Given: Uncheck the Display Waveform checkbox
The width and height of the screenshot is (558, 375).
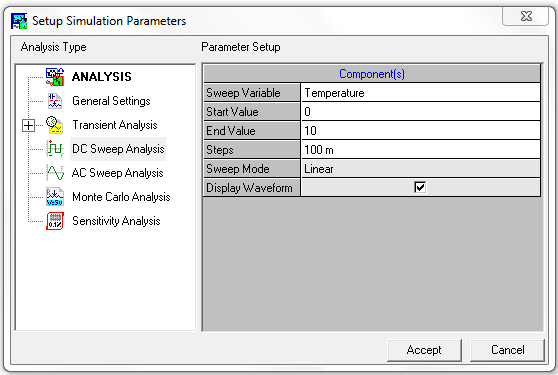Looking at the screenshot, I should click(x=420, y=187).
